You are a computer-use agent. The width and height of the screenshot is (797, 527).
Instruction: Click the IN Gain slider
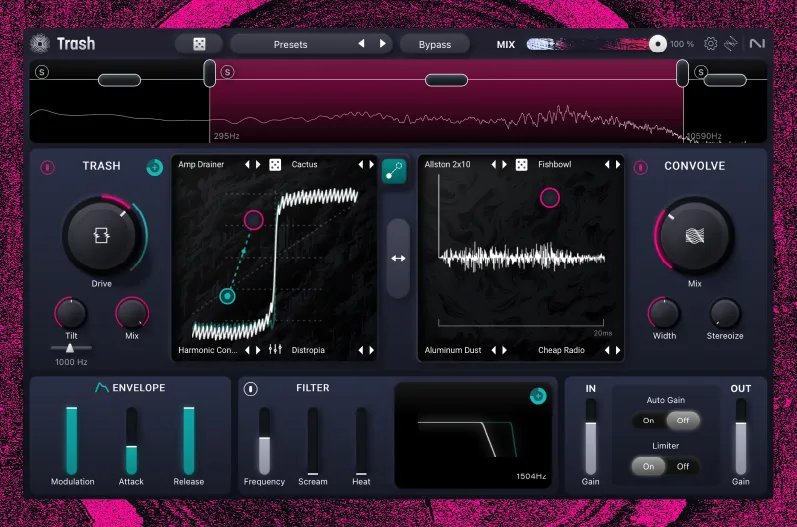pos(590,437)
